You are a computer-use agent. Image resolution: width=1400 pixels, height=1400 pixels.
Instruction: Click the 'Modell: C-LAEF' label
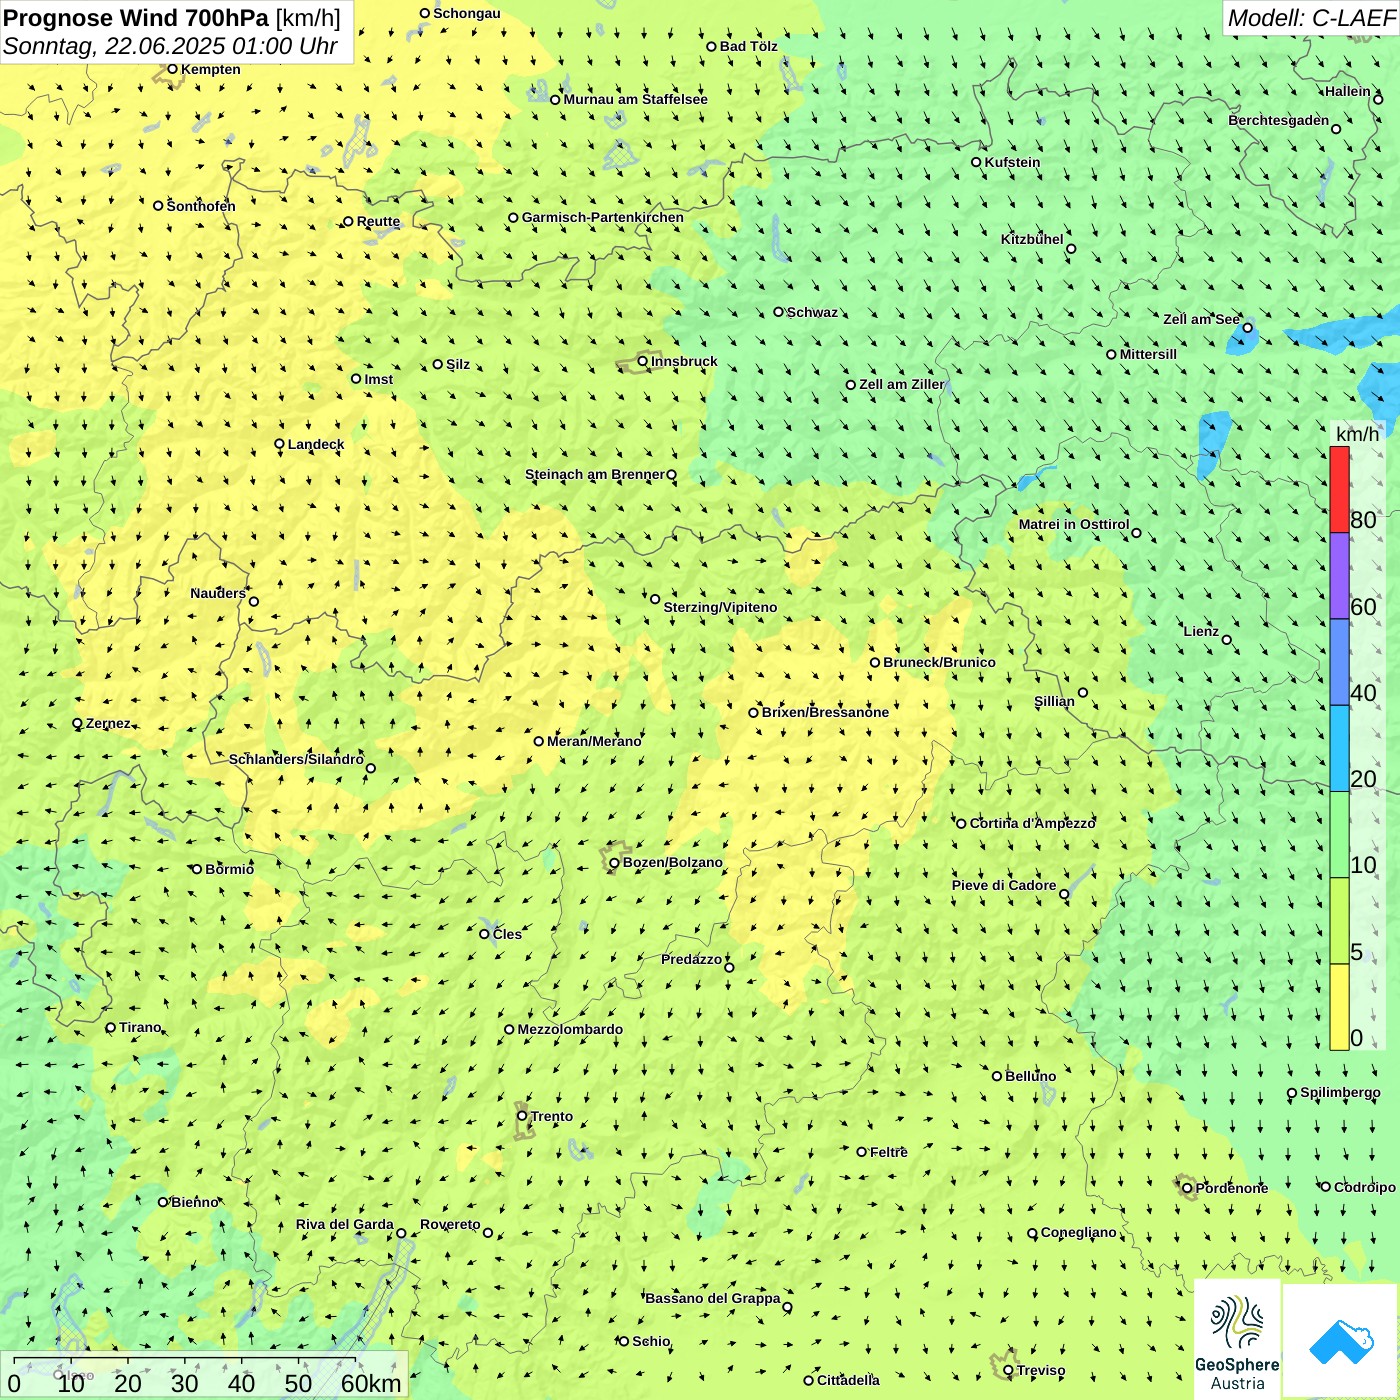coord(1311,18)
